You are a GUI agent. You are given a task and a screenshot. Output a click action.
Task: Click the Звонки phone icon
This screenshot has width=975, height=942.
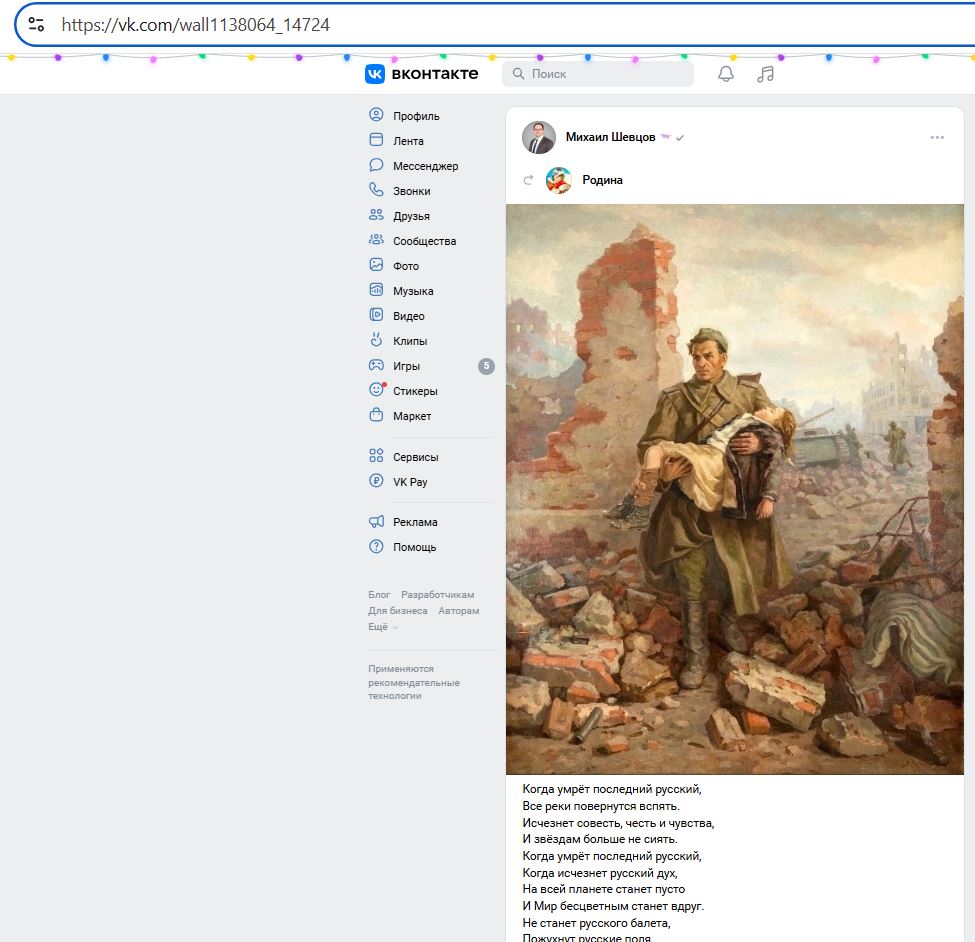(376, 190)
